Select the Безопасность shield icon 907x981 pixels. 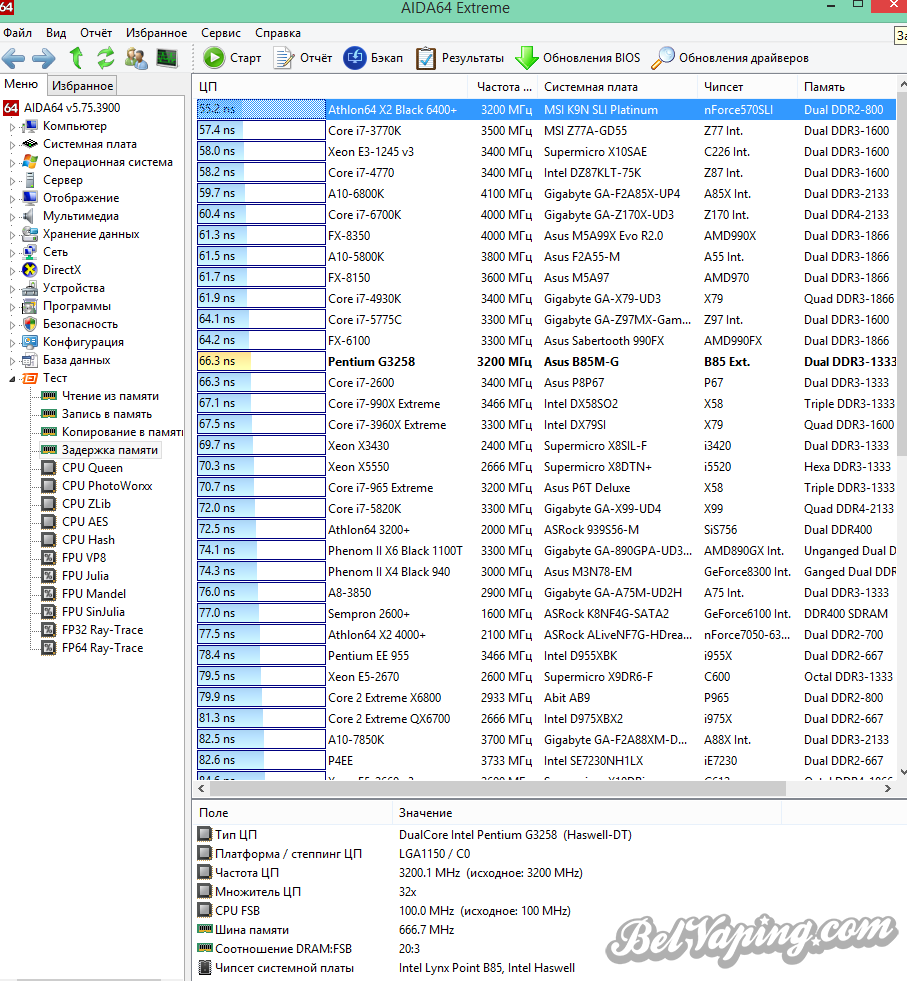[x=29, y=324]
